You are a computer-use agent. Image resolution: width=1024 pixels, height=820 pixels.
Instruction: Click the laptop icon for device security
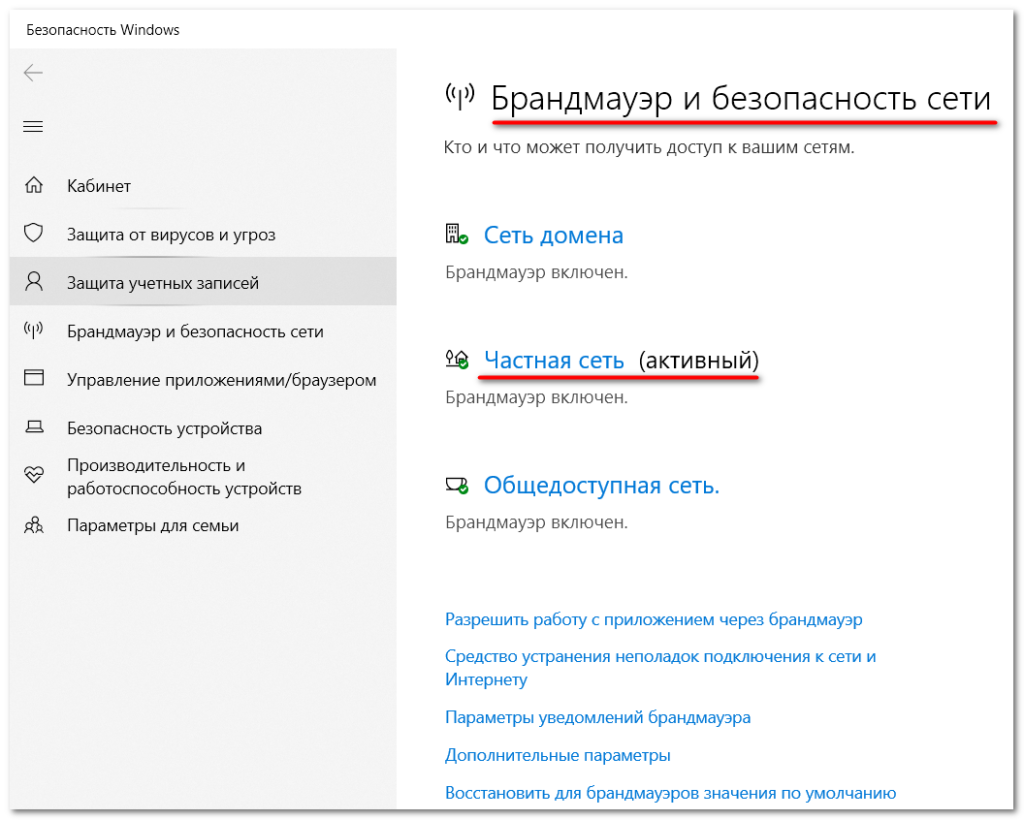(34, 427)
